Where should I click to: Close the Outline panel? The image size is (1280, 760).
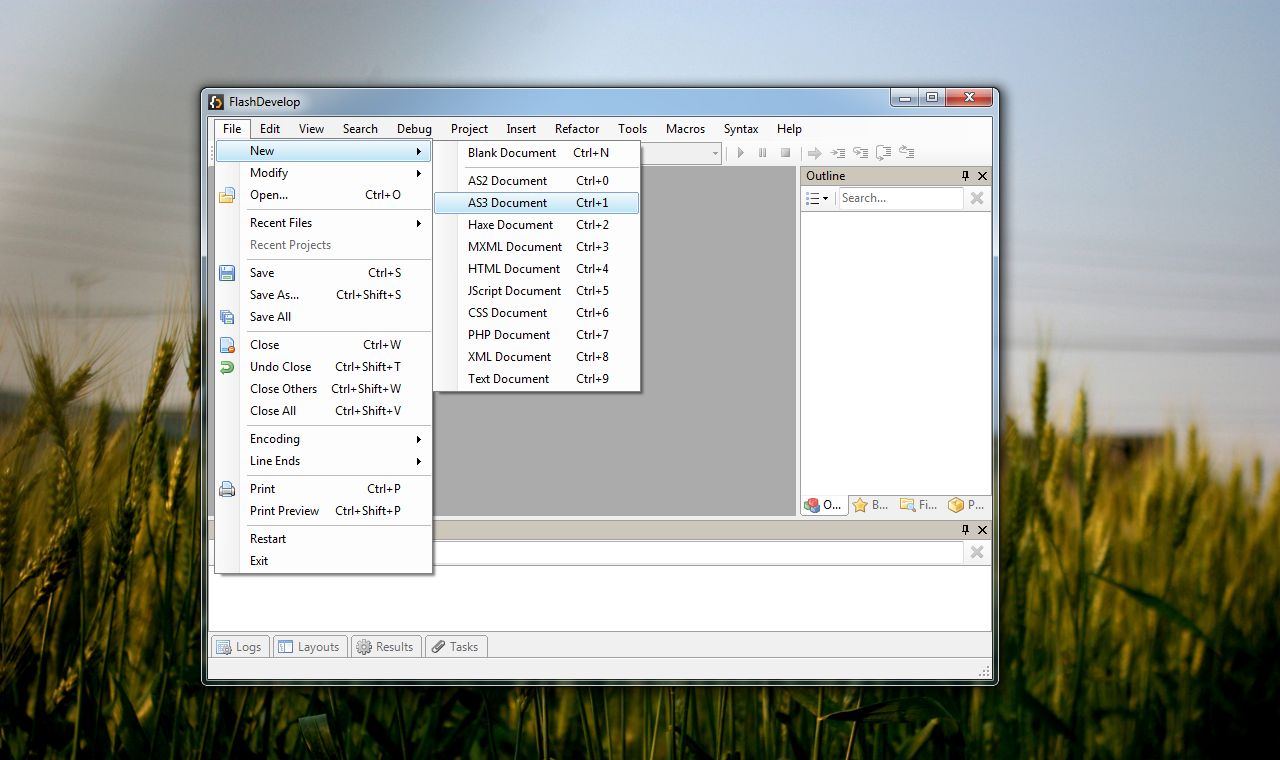click(x=982, y=176)
